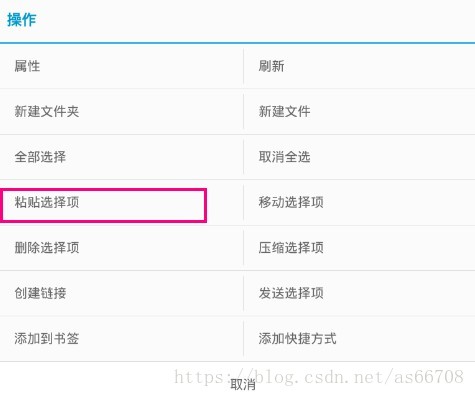Choose 发送选择项 to send selection
This screenshot has width=475, height=397.
coord(360,293)
